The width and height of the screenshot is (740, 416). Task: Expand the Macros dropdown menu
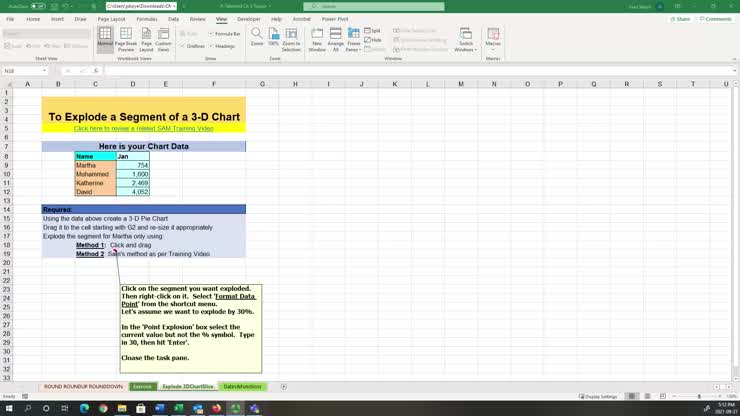(x=493, y=39)
